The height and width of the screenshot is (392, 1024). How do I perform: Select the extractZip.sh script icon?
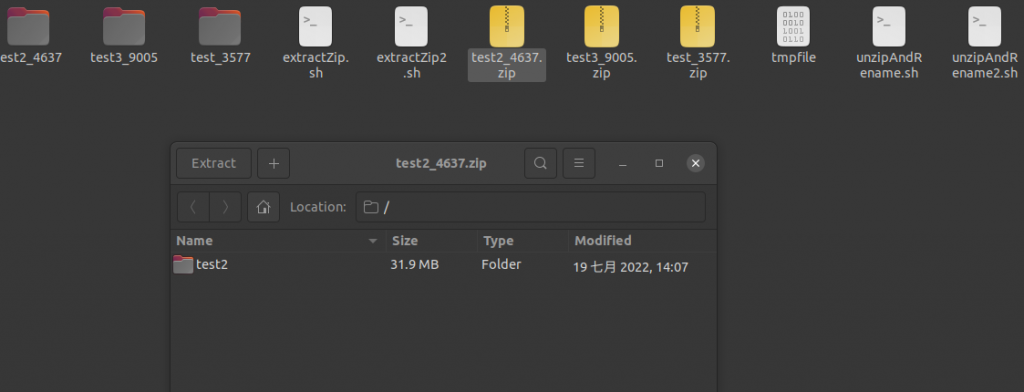click(315, 27)
